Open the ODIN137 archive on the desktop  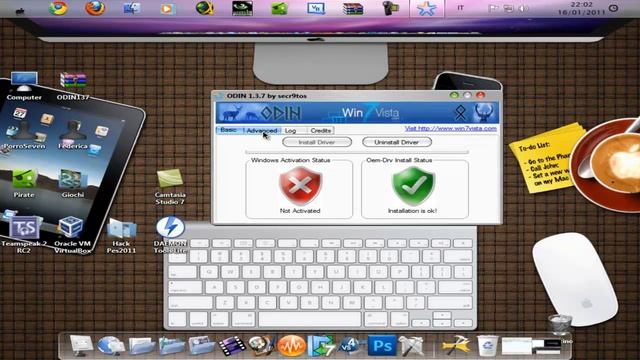(x=73, y=86)
